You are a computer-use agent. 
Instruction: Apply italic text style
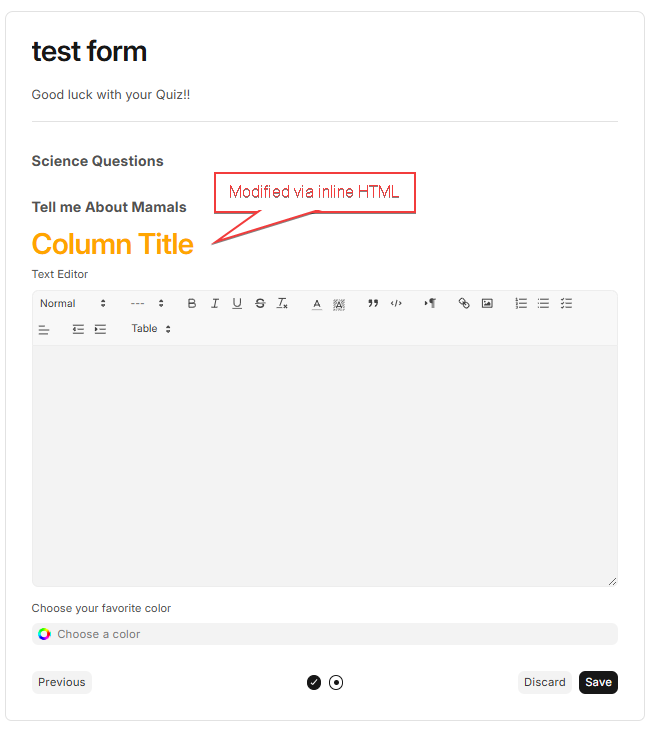tap(214, 304)
